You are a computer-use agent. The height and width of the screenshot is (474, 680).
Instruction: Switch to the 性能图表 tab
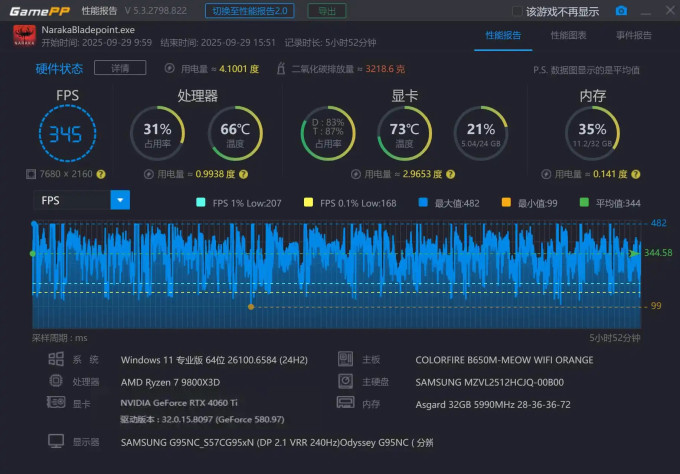pyautogui.click(x=569, y=36)
